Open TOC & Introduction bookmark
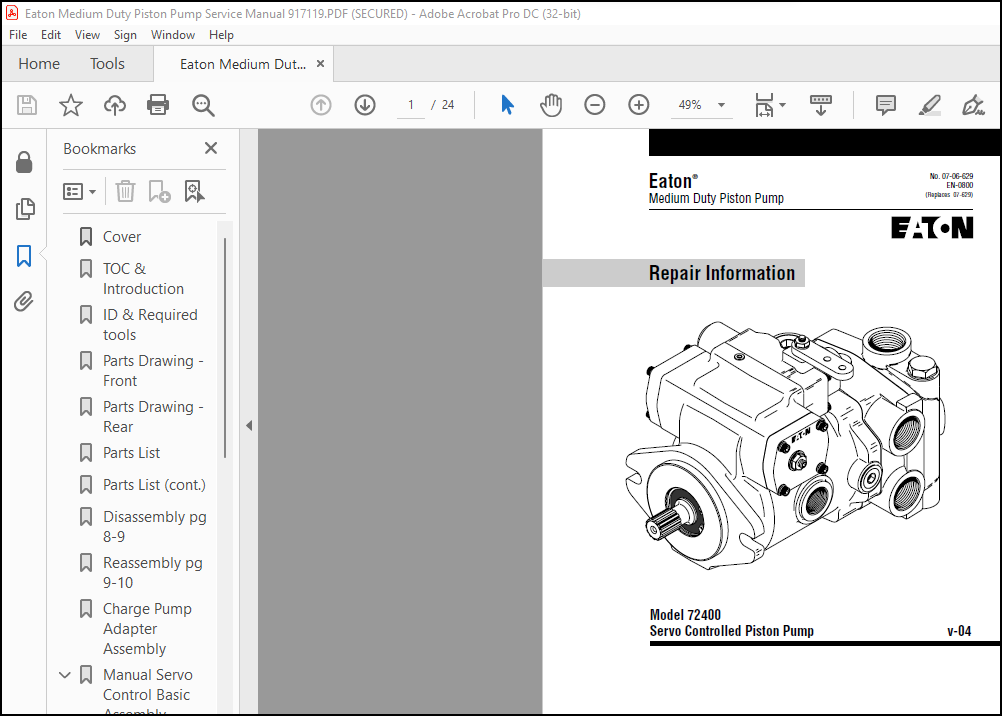1002x716 pixels. pos(143,279)
